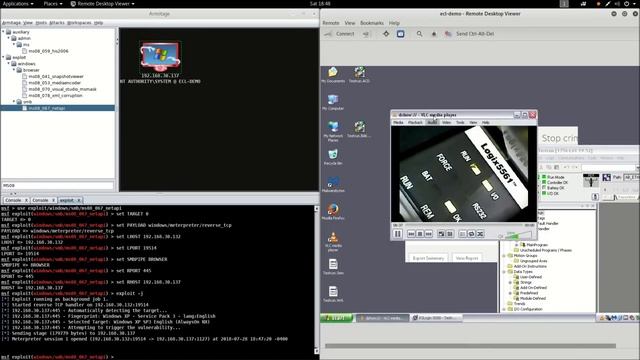Open the Attacks menu in Armitage
The height and width of the screenshot is (360, 640).
click(x=57, y=23)
